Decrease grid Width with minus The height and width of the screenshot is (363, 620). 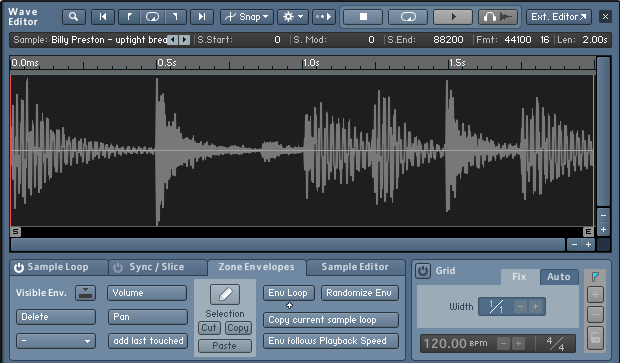[520, 307]
